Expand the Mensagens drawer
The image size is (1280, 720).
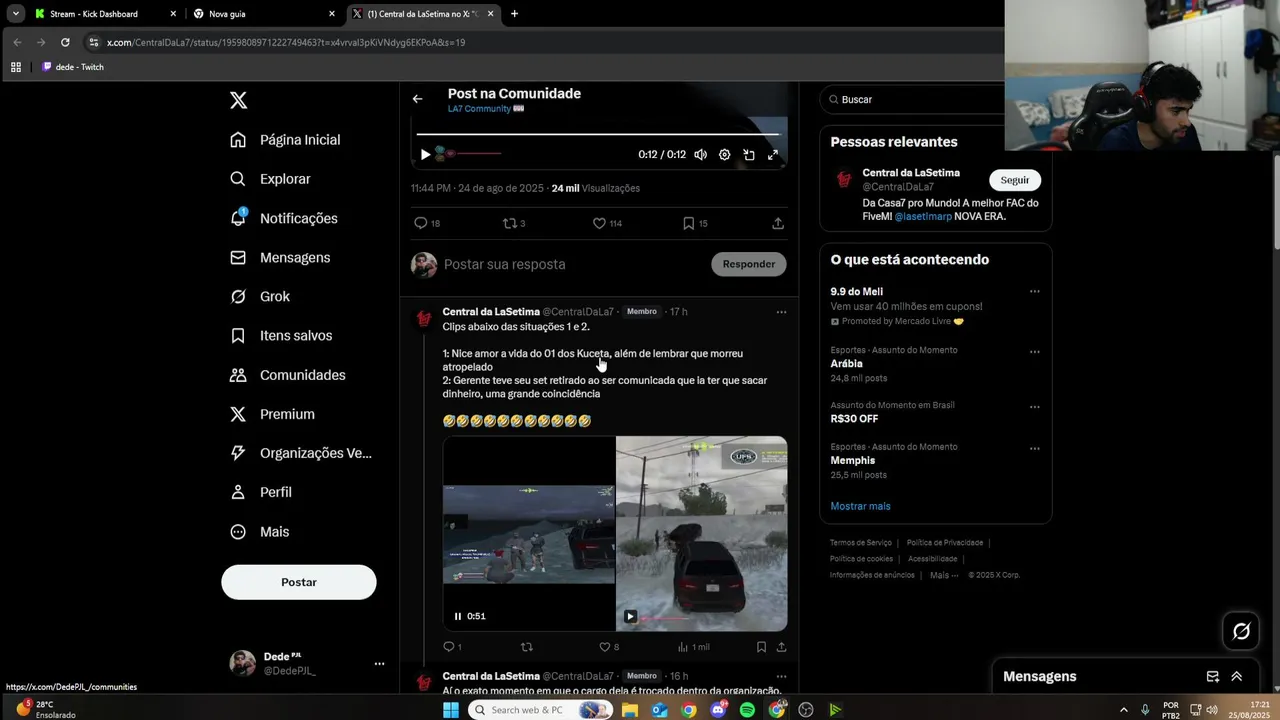[x=1236, y=677]
